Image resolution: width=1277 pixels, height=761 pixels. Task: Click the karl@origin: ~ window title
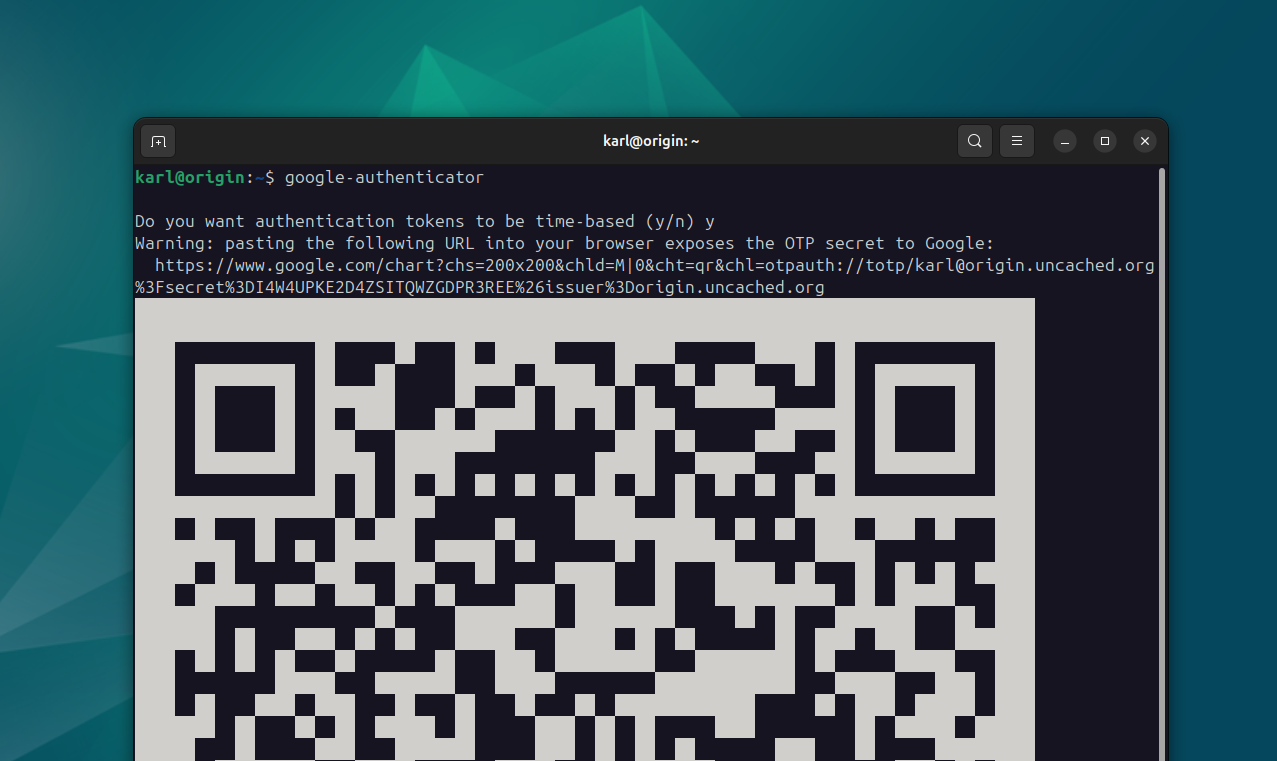(x=651, y=141)
